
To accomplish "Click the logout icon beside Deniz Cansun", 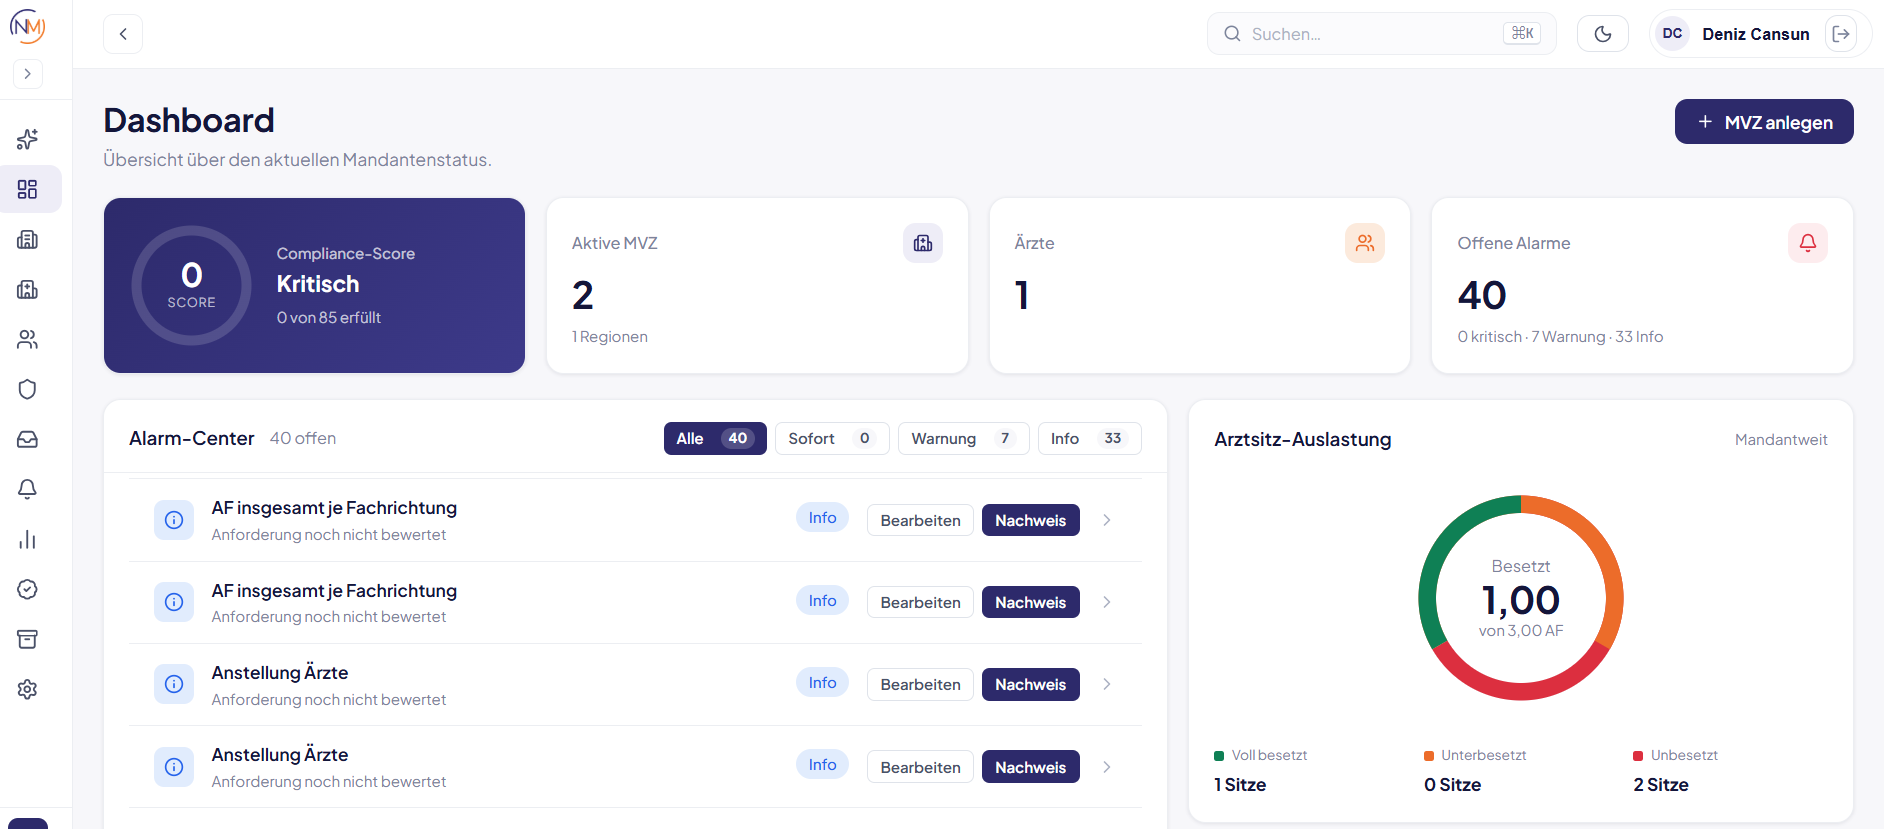I will click(1841, 34).
